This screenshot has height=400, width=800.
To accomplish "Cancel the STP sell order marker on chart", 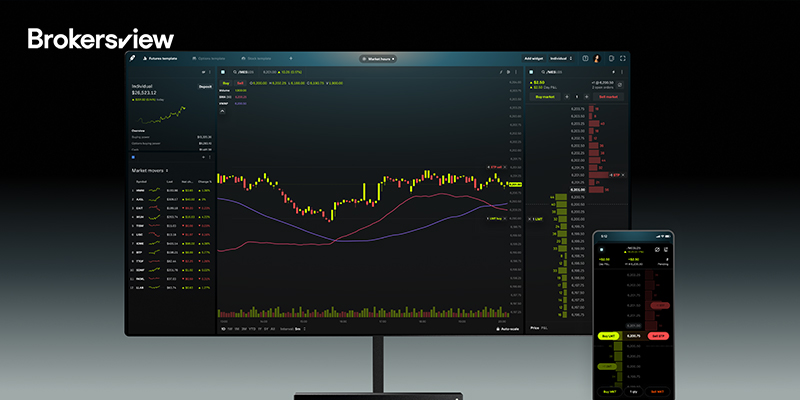I will (505, 167).
